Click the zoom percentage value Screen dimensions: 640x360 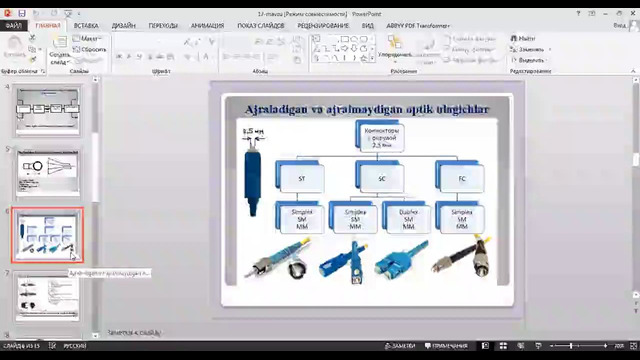coord(619,346)
